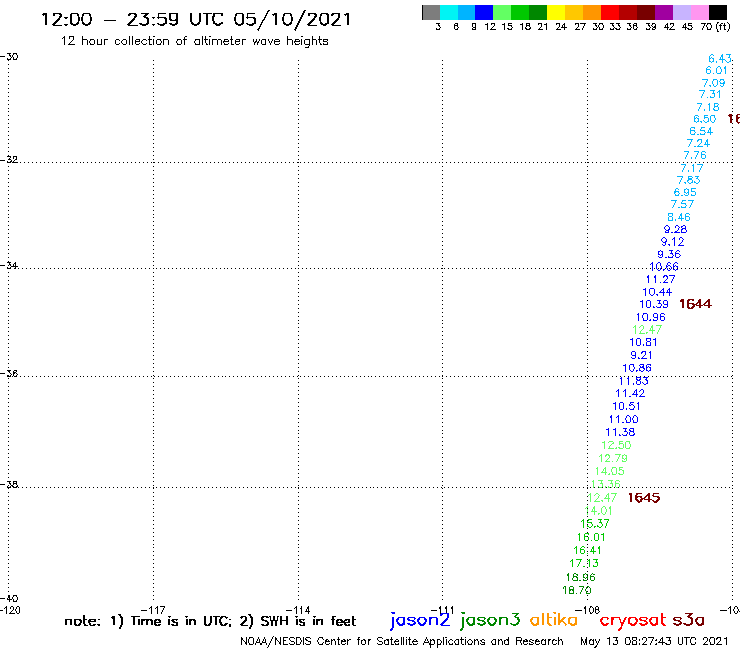This screenshot has height=650, width=740.
Task: Click the 10.96 wave height value
Action: click(x=650, y=318)
